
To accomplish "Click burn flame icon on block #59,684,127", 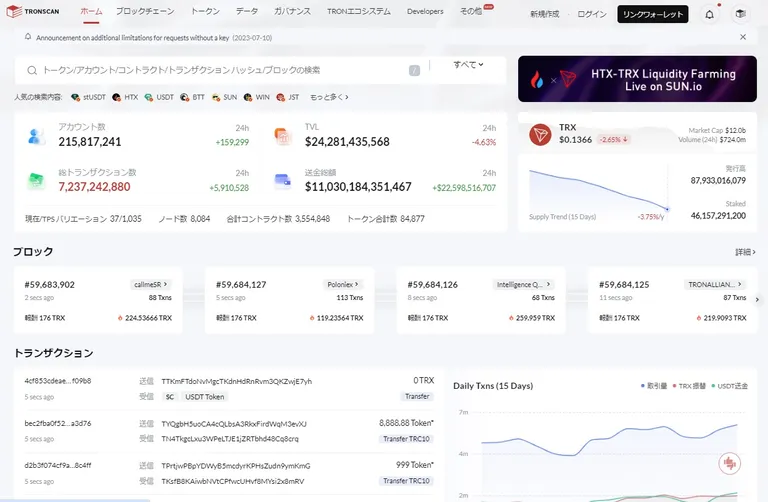I will coord(312,318).
